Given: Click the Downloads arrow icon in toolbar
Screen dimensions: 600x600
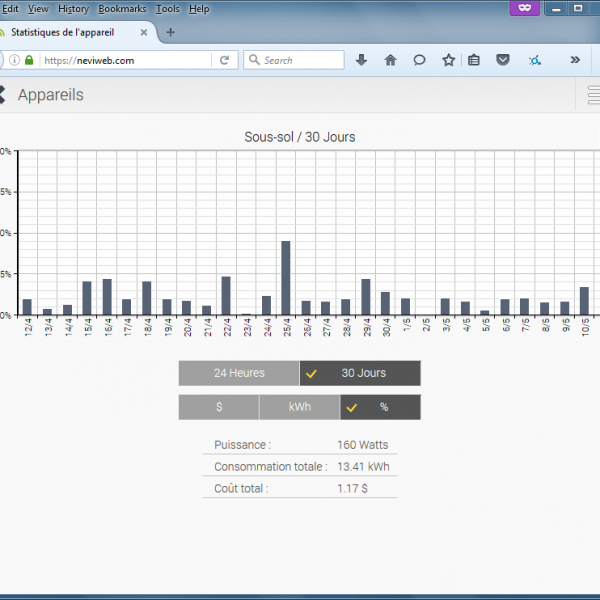Looking at the screenshot, I should (x=362, y=60).
